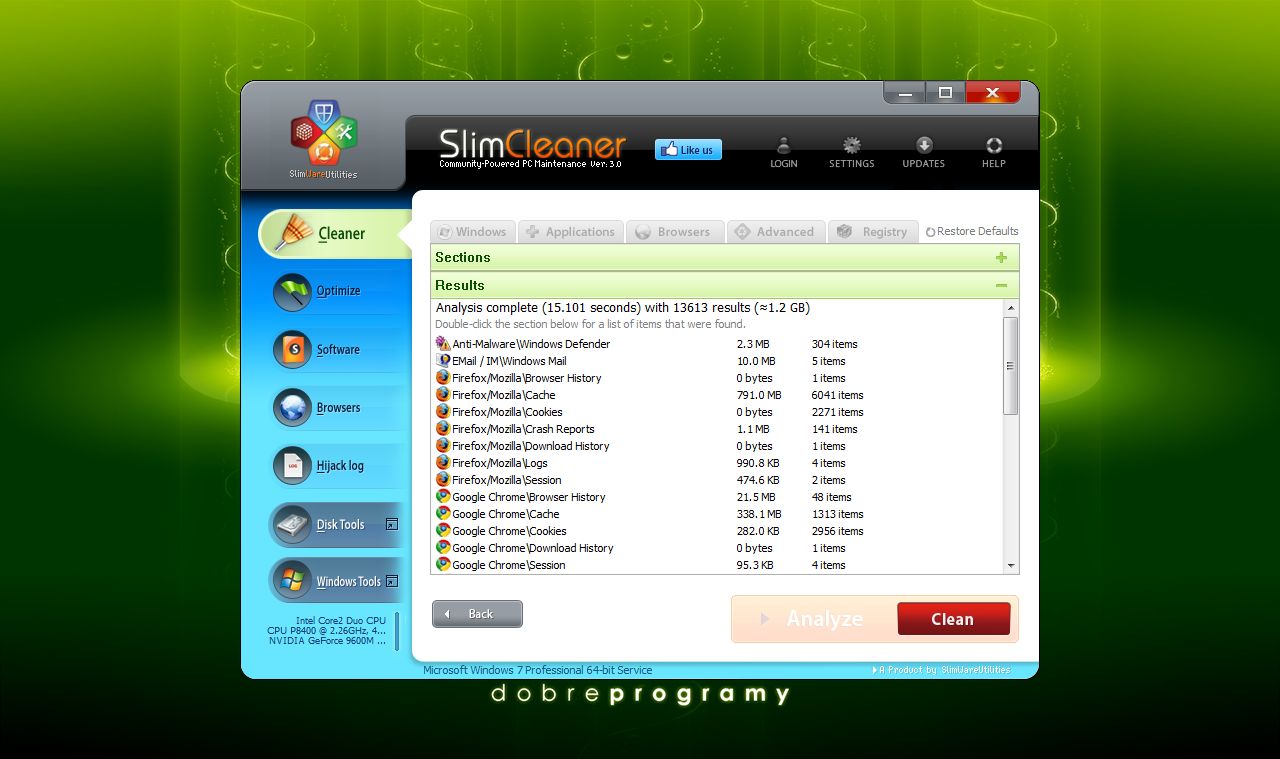The height and width of the screenshot is (759, 1280).
Task: Click the 21.5 MB size value
Action: (x=756, y=497)
